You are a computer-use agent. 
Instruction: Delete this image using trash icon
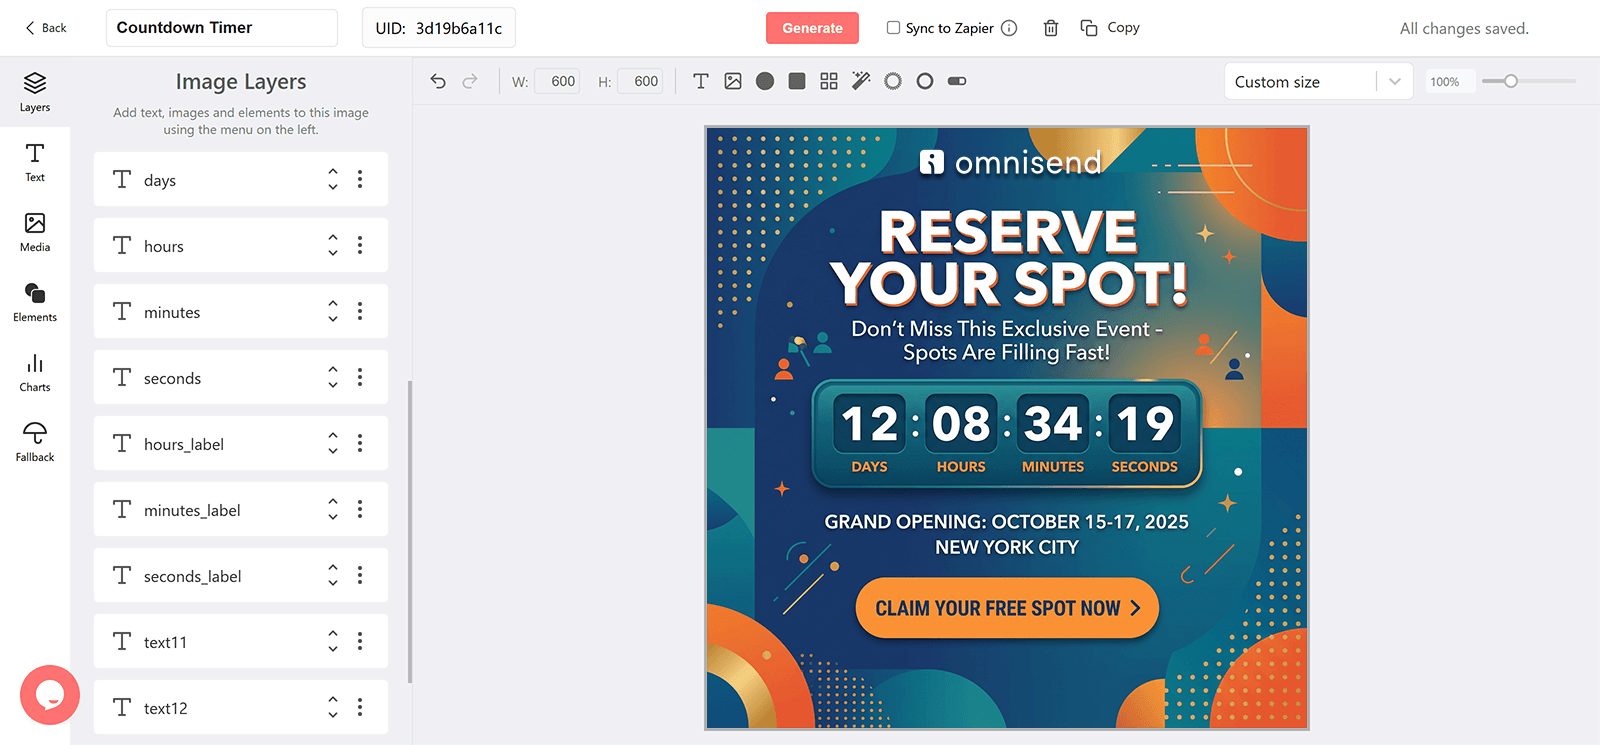click(x=1051, y=28)
